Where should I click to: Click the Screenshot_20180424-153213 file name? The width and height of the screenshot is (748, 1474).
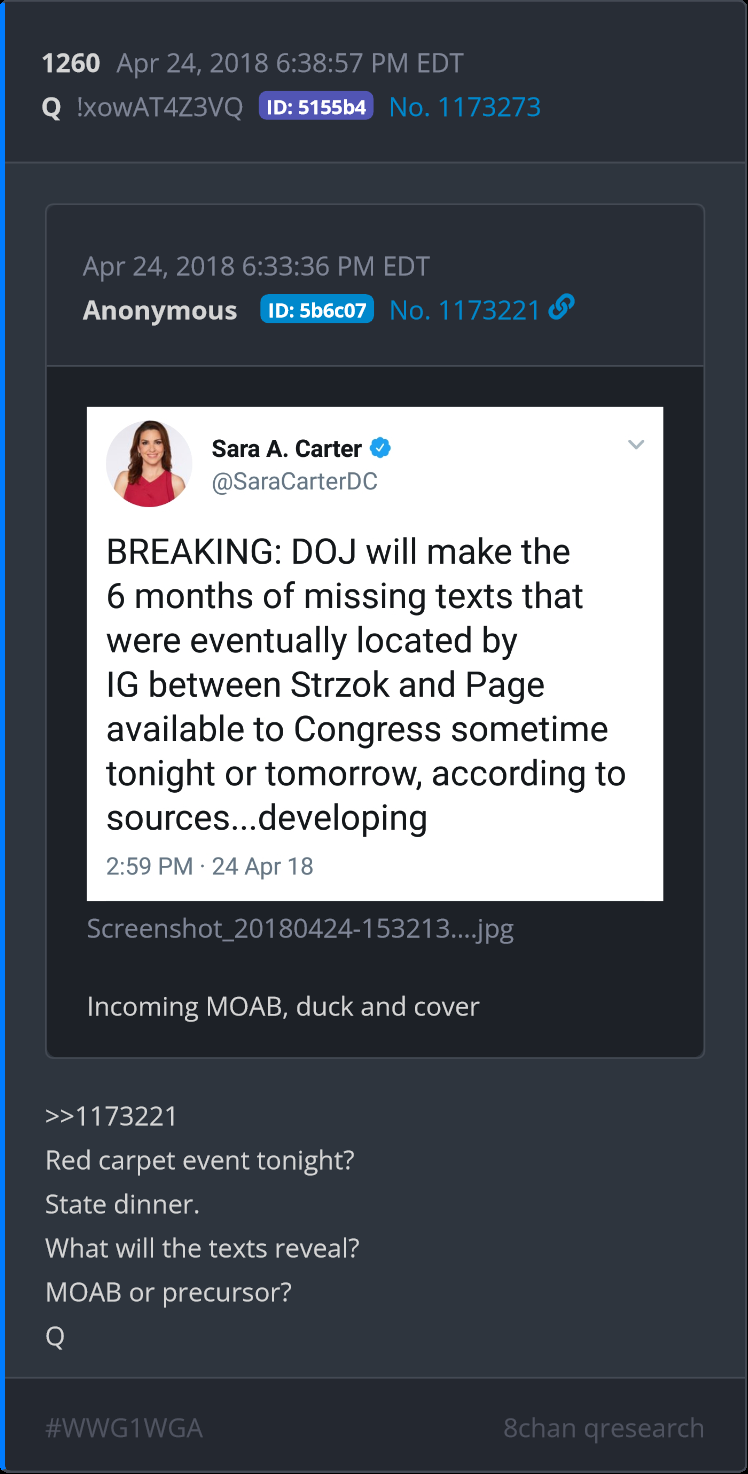click(300, 929)
